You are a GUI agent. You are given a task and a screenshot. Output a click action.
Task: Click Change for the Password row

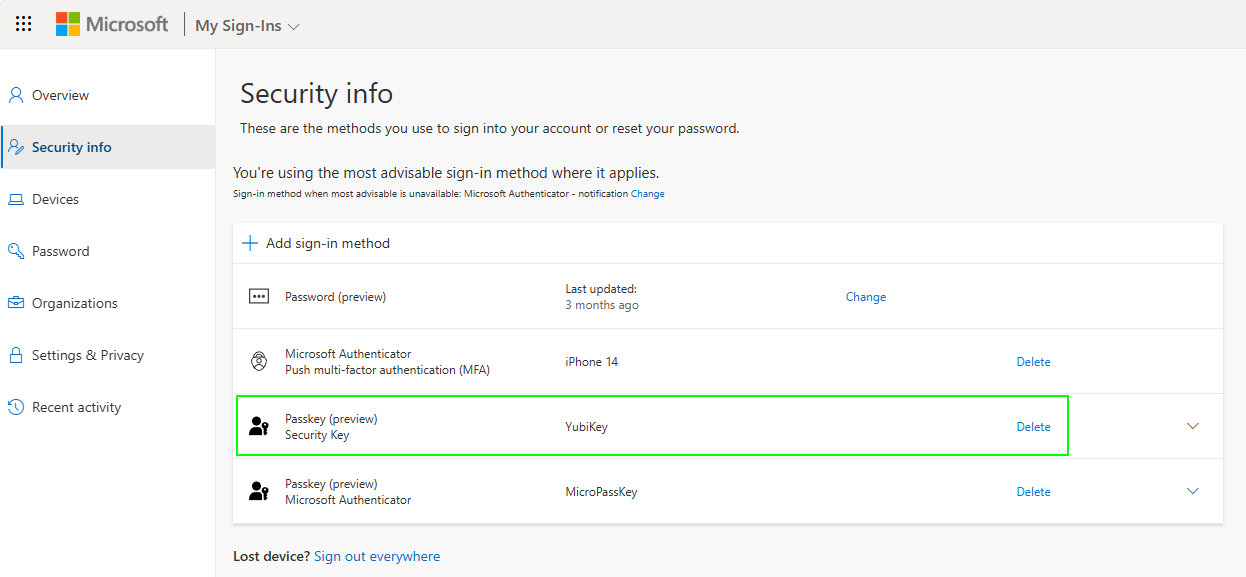866,297
